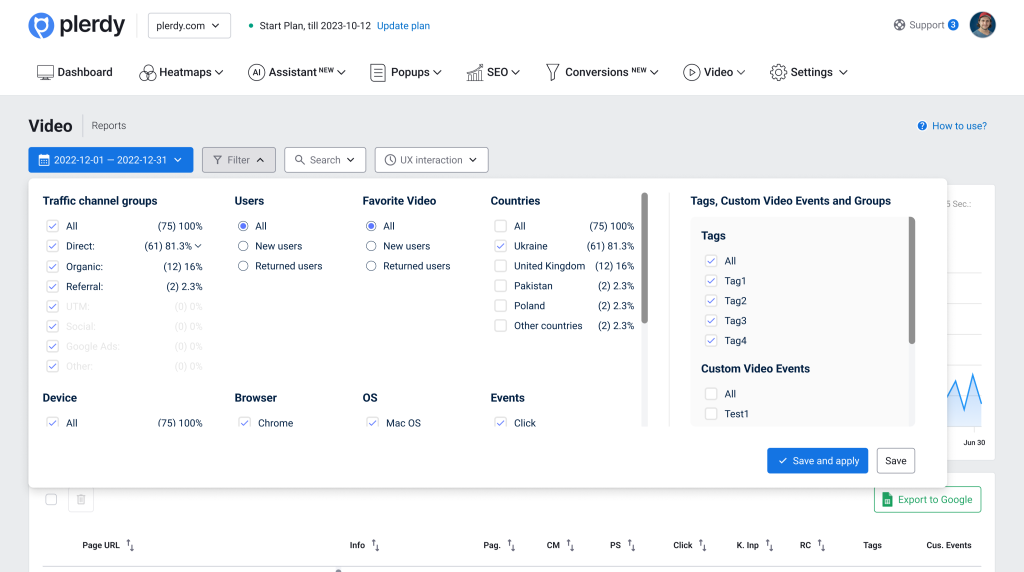Open the SEO menu
The width and height of the screenshot is (1024, 572).
tap(493, 72)
